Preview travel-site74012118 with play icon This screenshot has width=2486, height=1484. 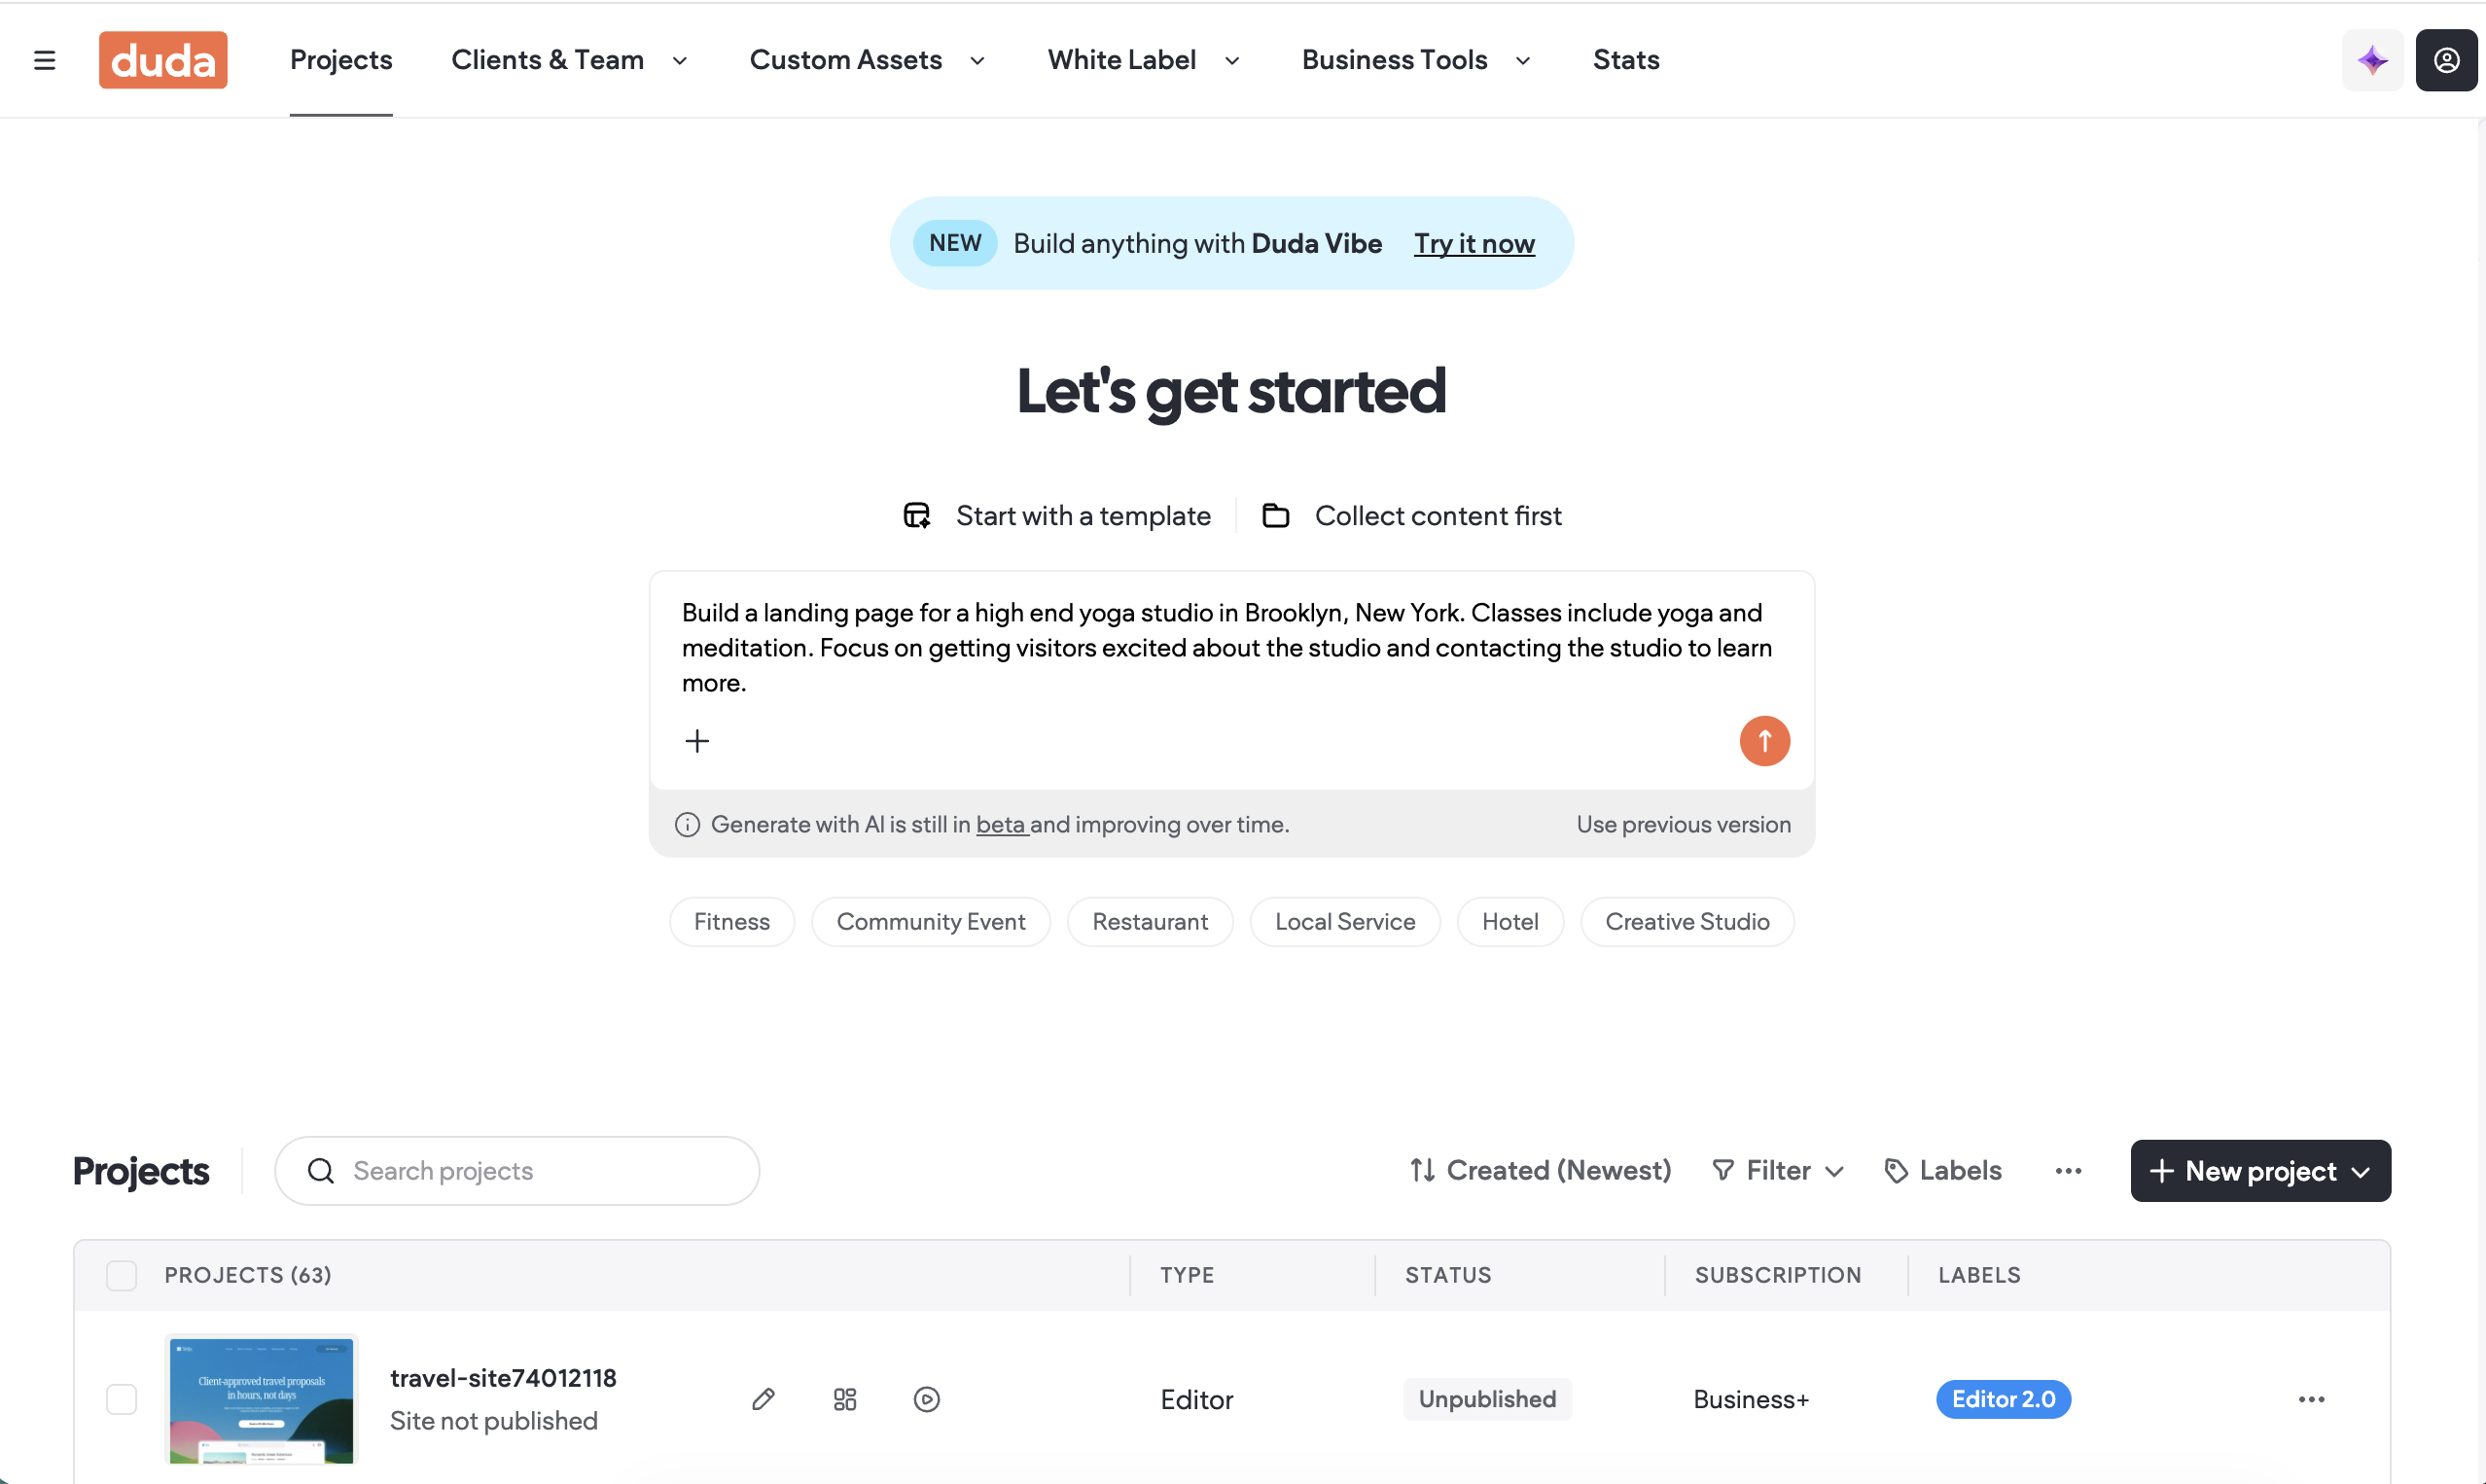[927, 1398]
